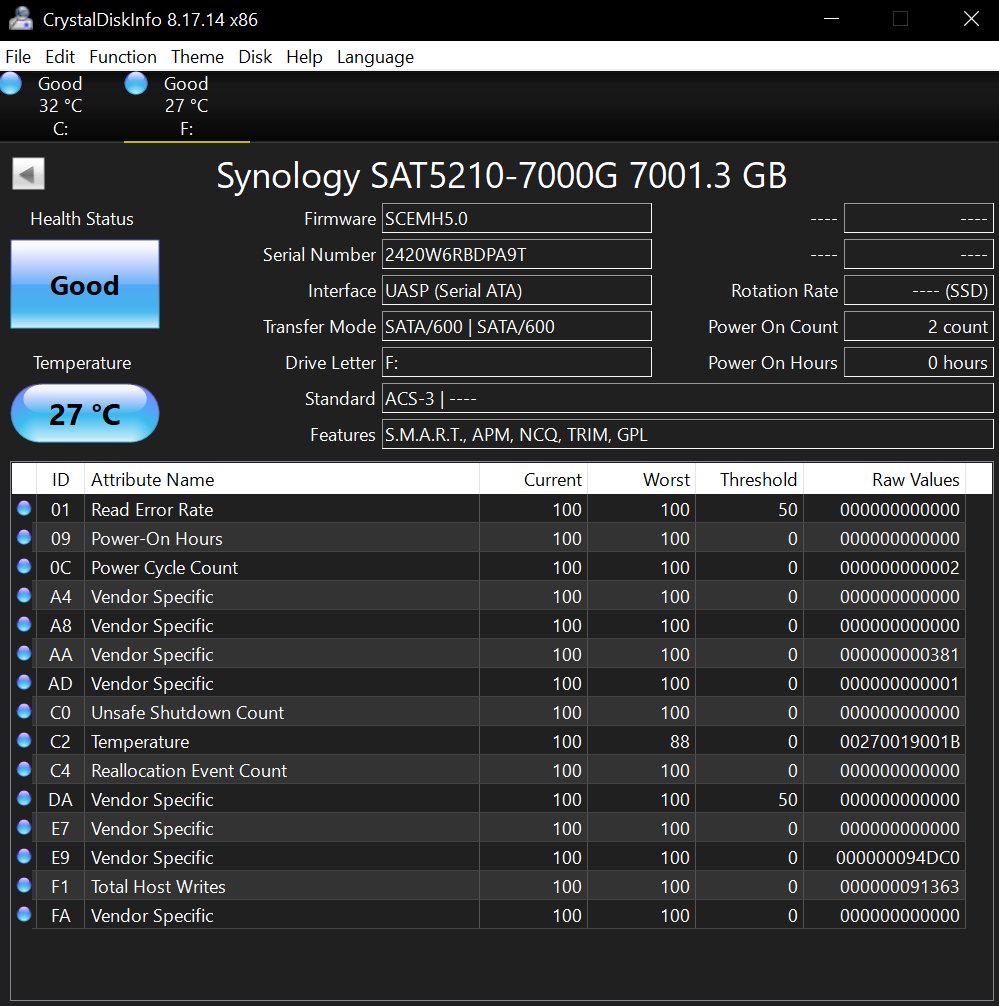Click the Drive Letter field F:
The image size is (999, 1006).
pyautogui.click(x=517, y=362)
